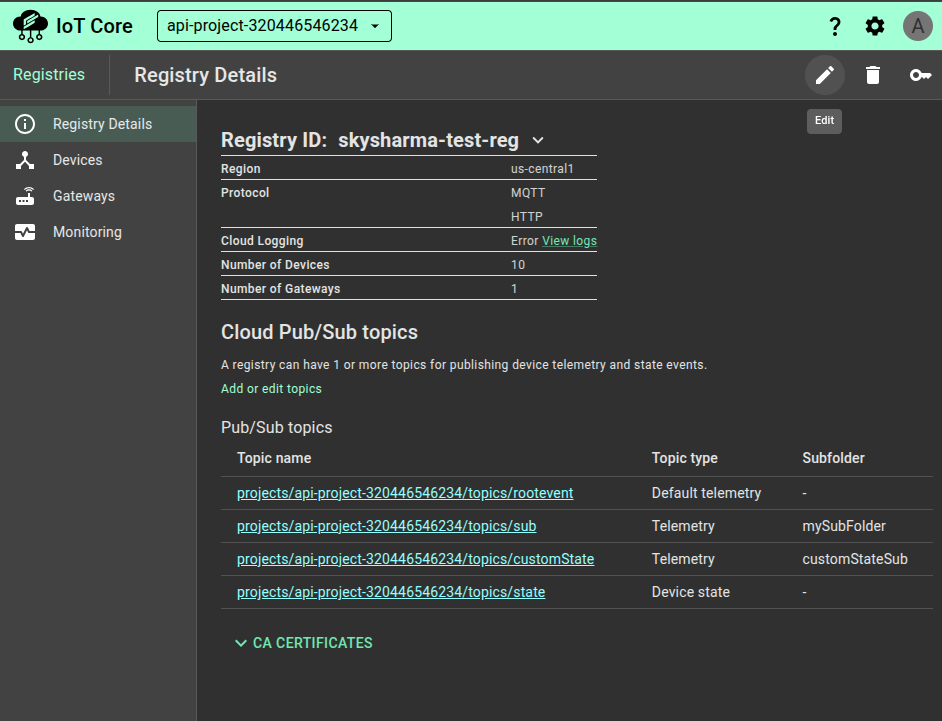
Task: Click the View logs link
Action: pos(569,241)
